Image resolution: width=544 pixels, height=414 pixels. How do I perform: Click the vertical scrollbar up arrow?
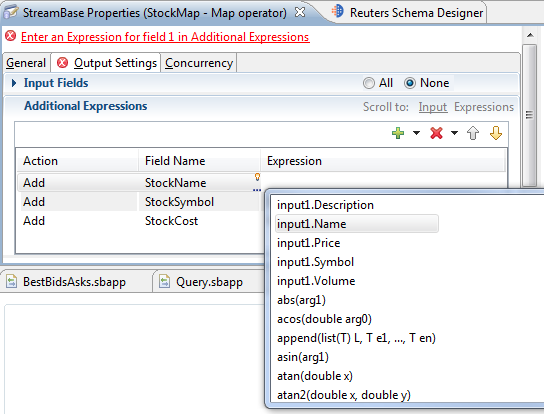(530, 35)
